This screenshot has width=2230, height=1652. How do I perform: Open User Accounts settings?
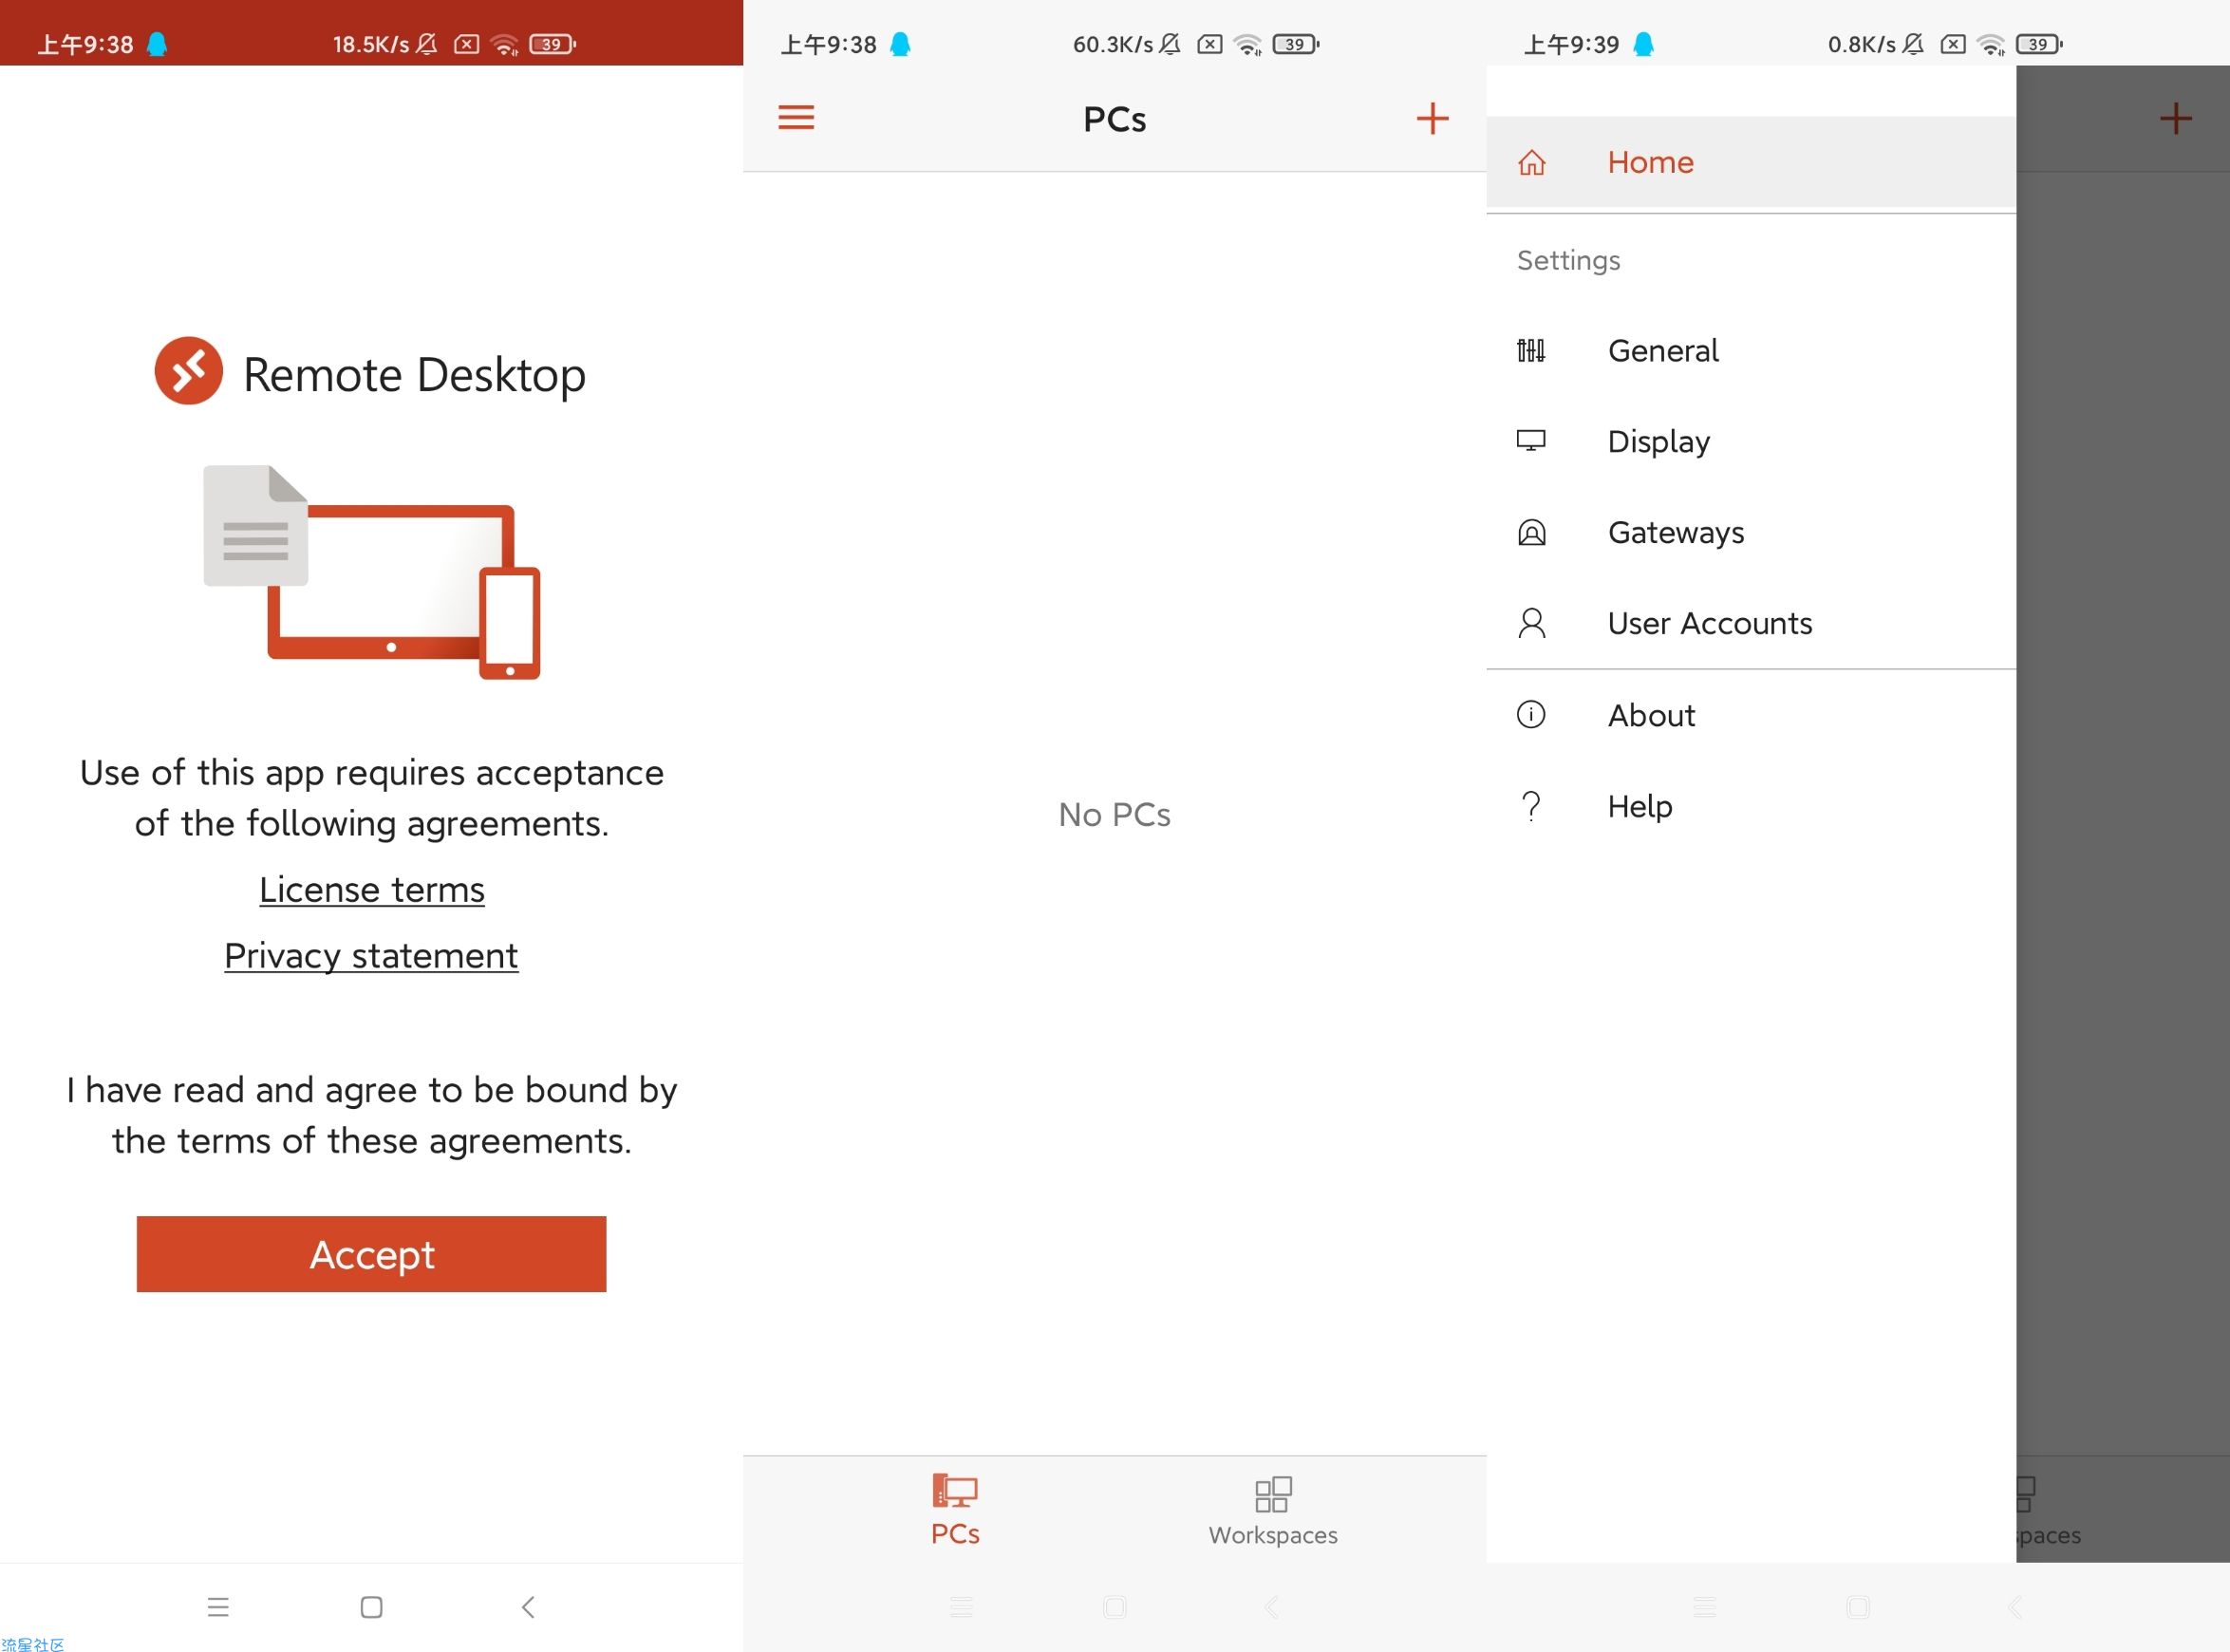pyautogui.click(x=1709, y=623)
